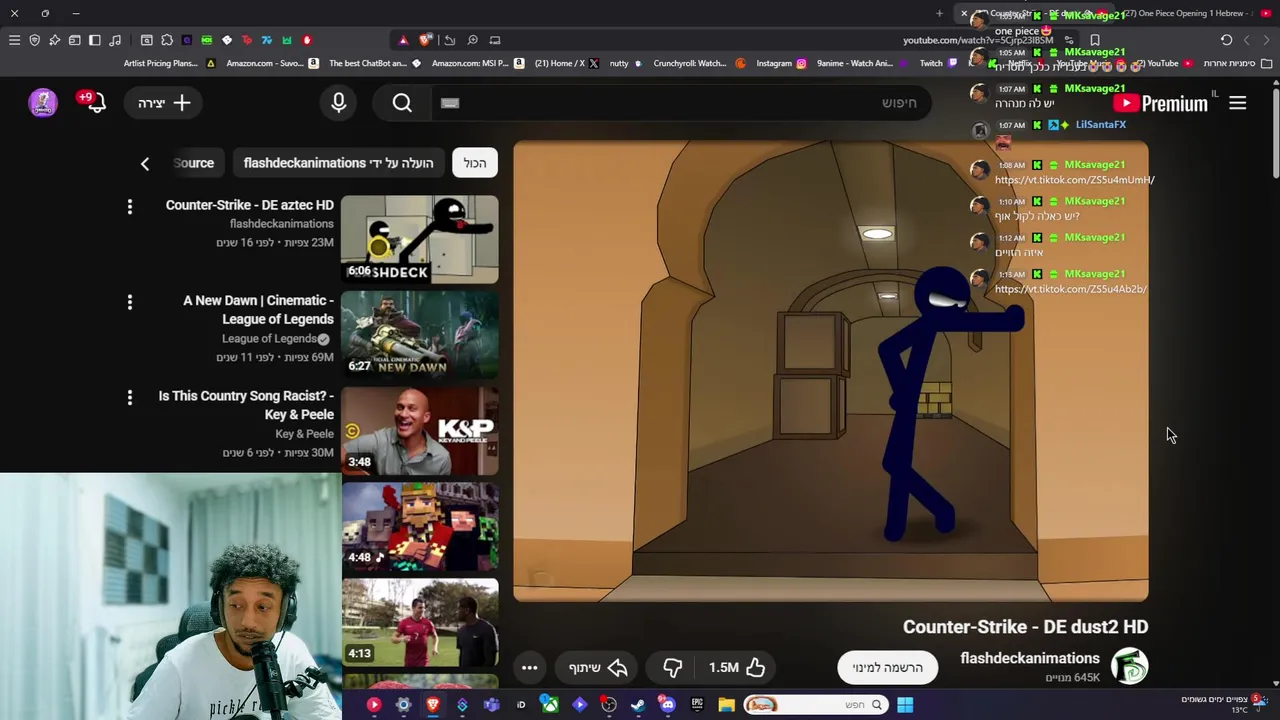This screenshot has width=1280, height=720.
Task: Open A New Dawn Cinematic video thumbnail
Action: click(420, 335)
